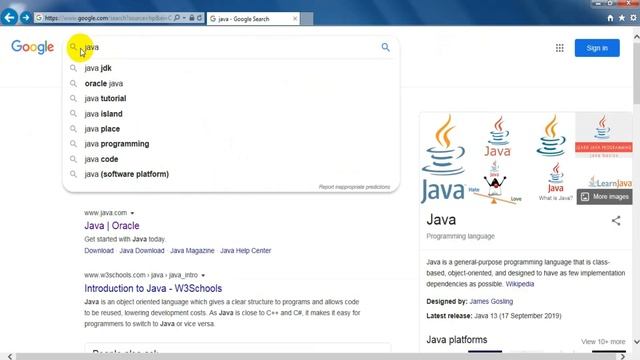Click the Google logo

32,47
